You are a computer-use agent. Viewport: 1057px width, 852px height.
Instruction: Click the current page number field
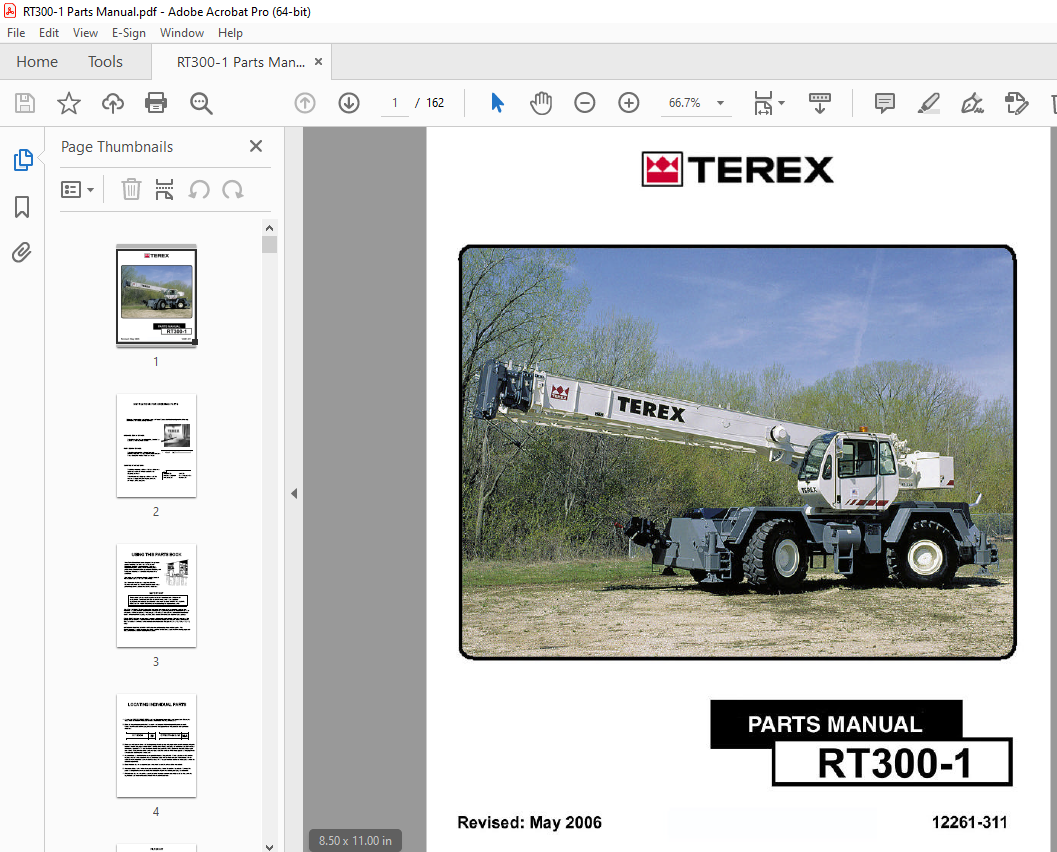click(395, 103)
